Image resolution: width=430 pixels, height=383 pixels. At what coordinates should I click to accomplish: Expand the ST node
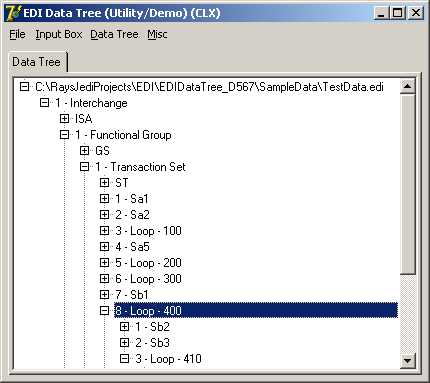point(104,183)
